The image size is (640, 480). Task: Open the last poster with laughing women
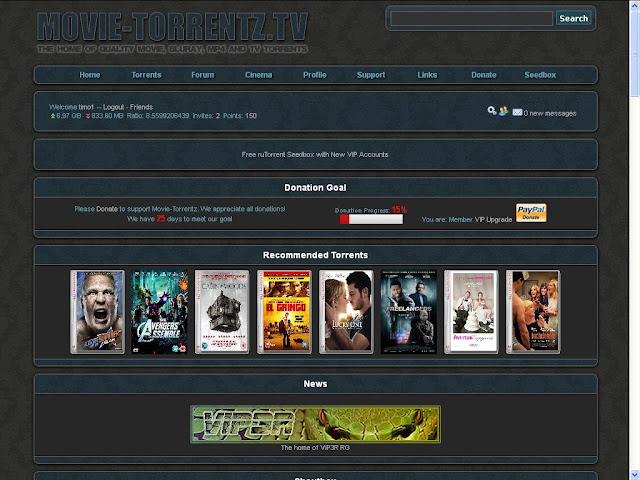click(533, 312)
